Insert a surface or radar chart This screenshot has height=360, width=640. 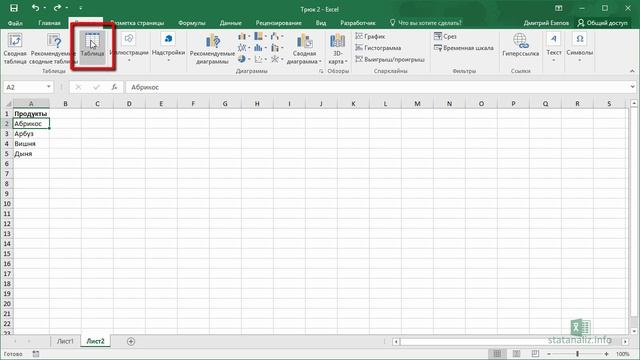point(276,60)
